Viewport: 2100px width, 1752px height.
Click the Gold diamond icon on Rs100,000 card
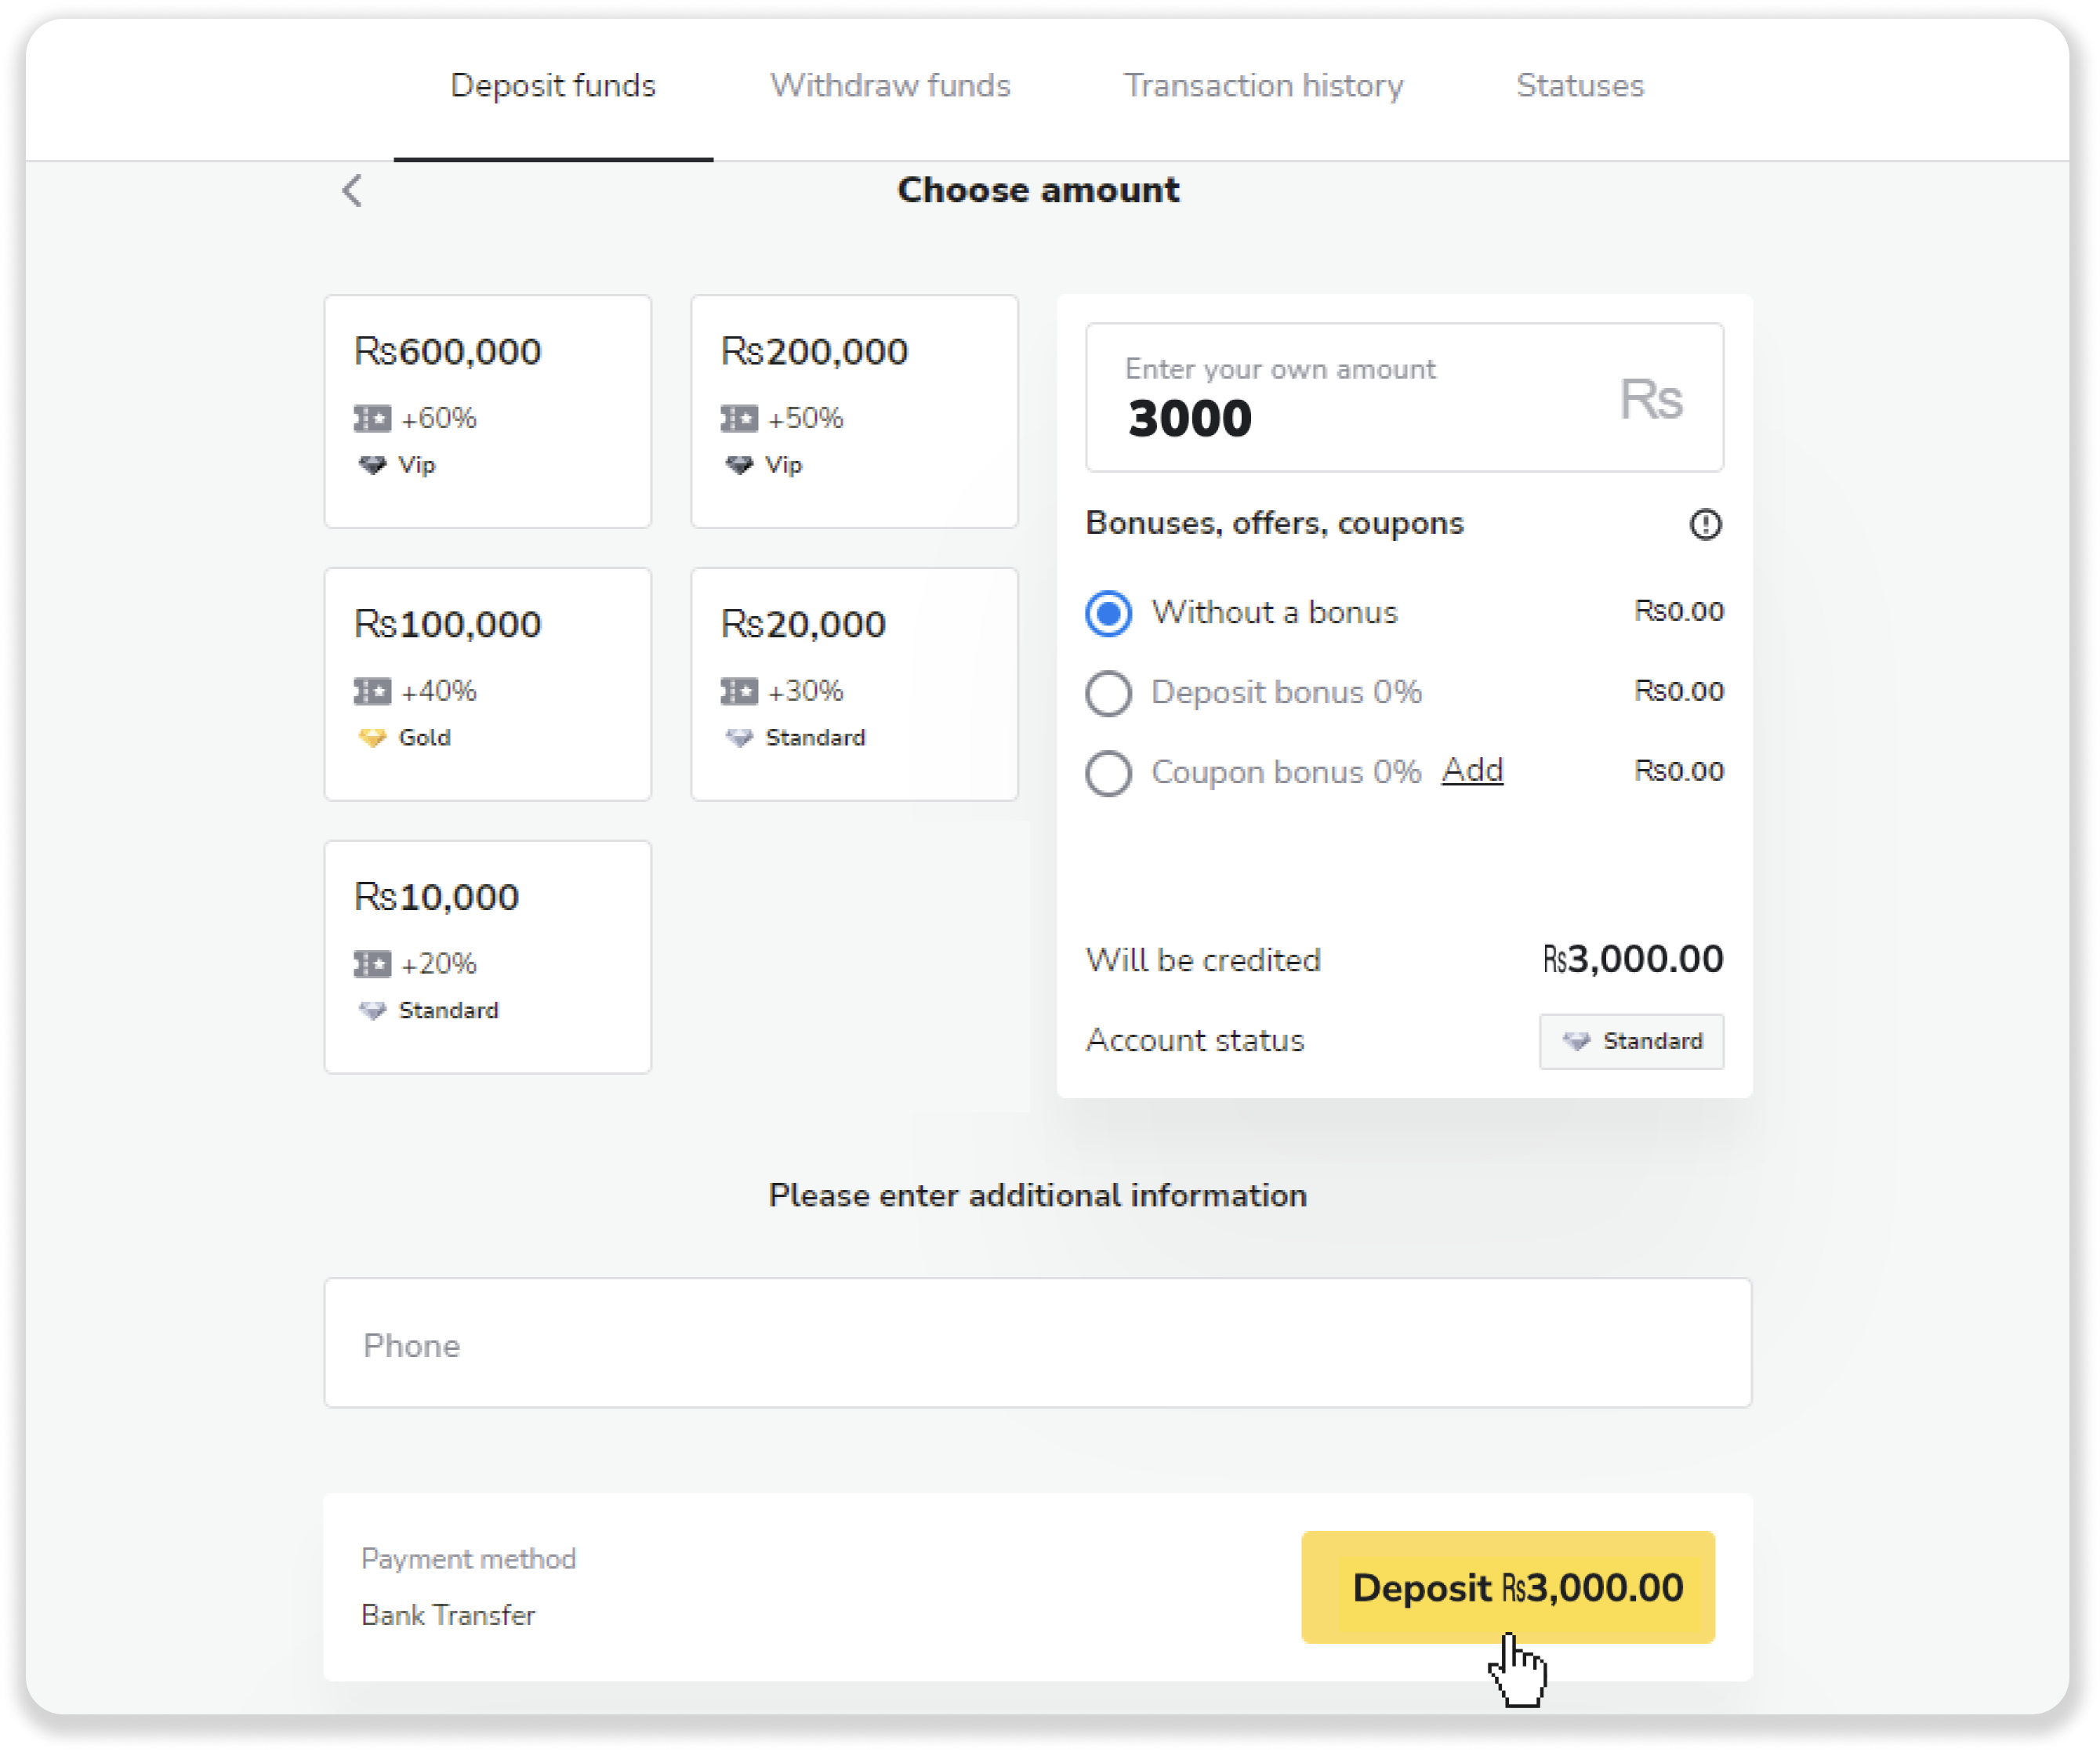tap(373, 738)
